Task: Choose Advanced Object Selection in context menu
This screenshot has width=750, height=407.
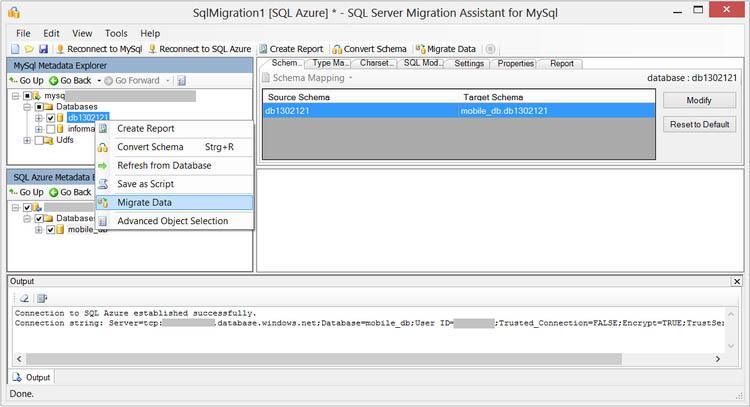Action: (174, 221)
